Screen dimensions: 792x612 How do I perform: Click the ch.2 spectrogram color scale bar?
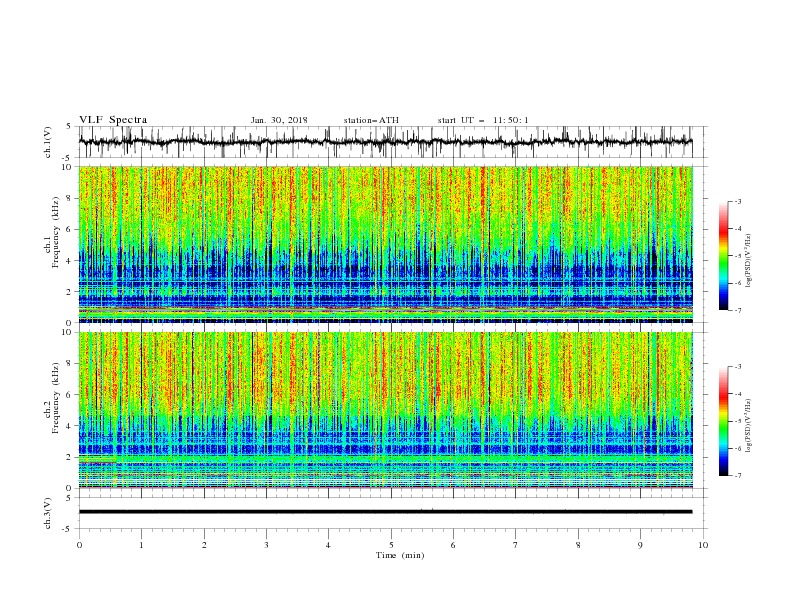(x=723, y=421)
